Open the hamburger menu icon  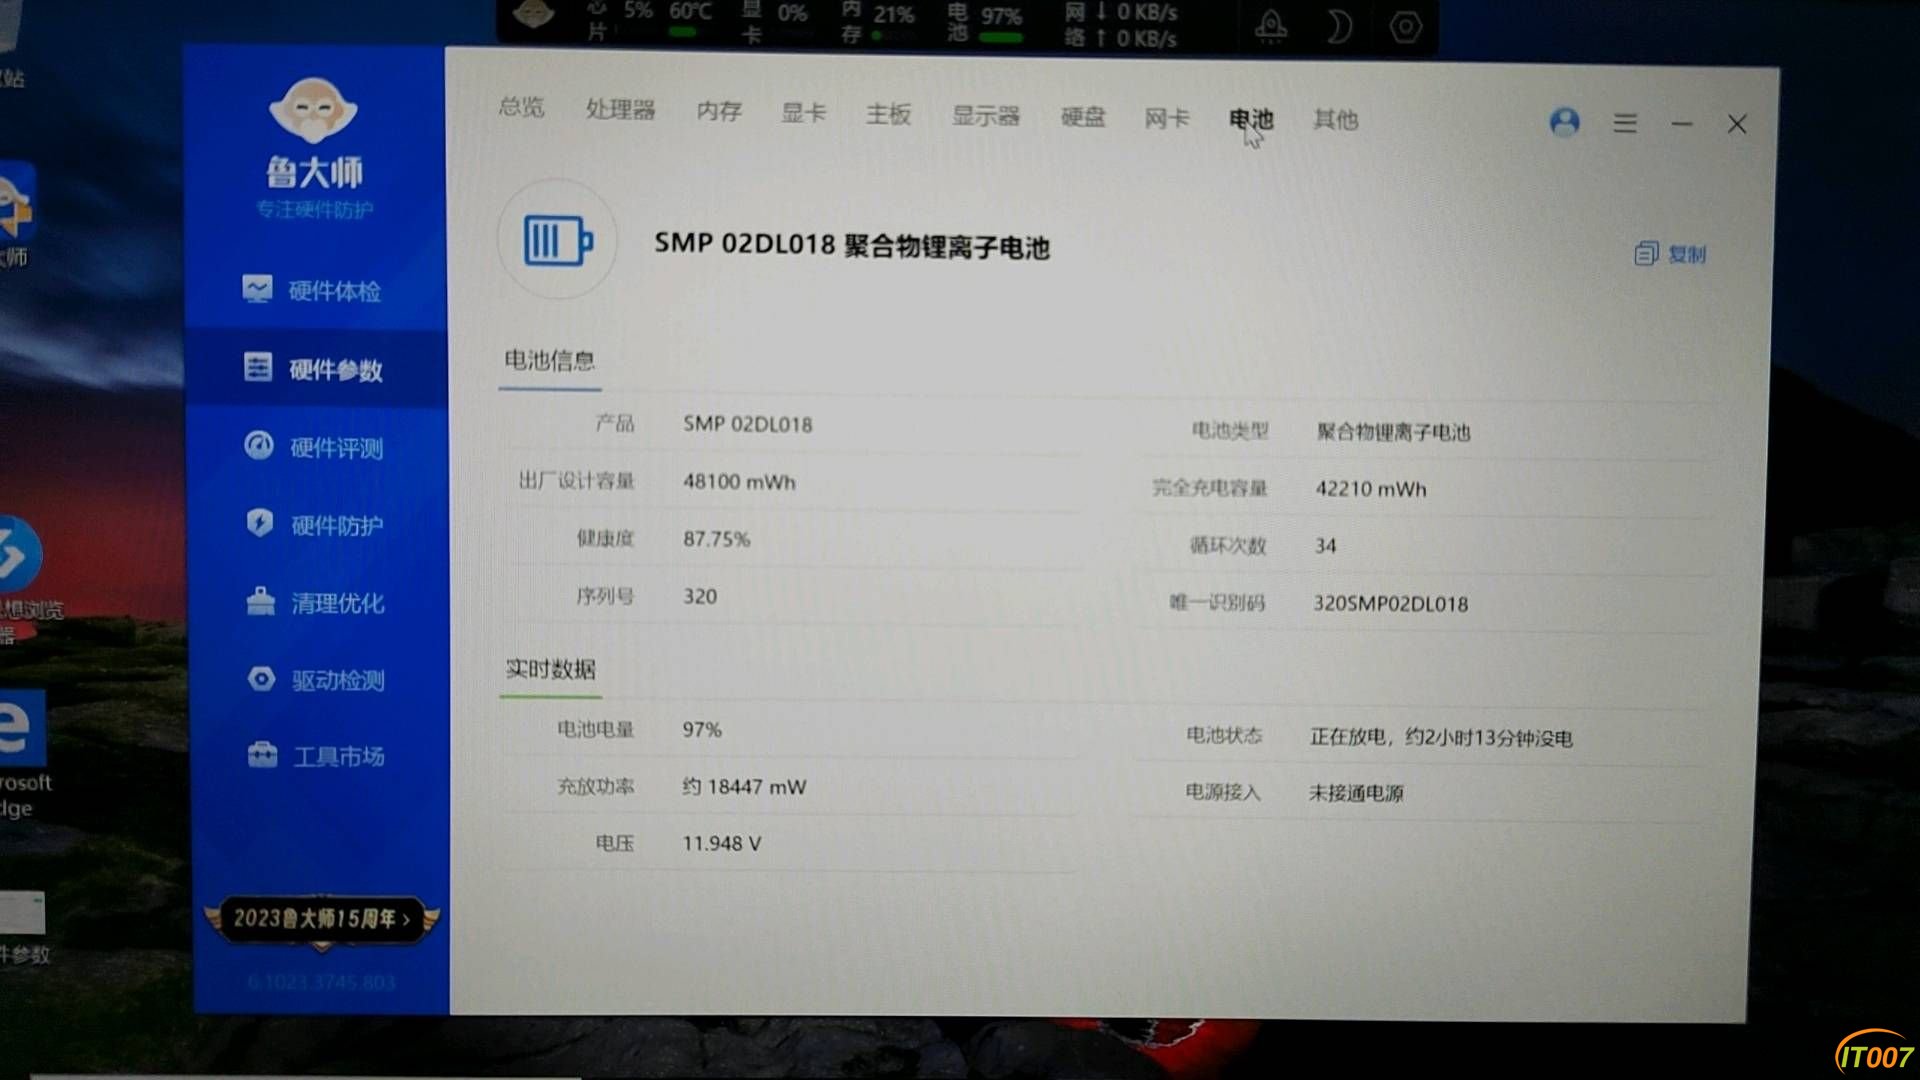[x=1625, y=123]
